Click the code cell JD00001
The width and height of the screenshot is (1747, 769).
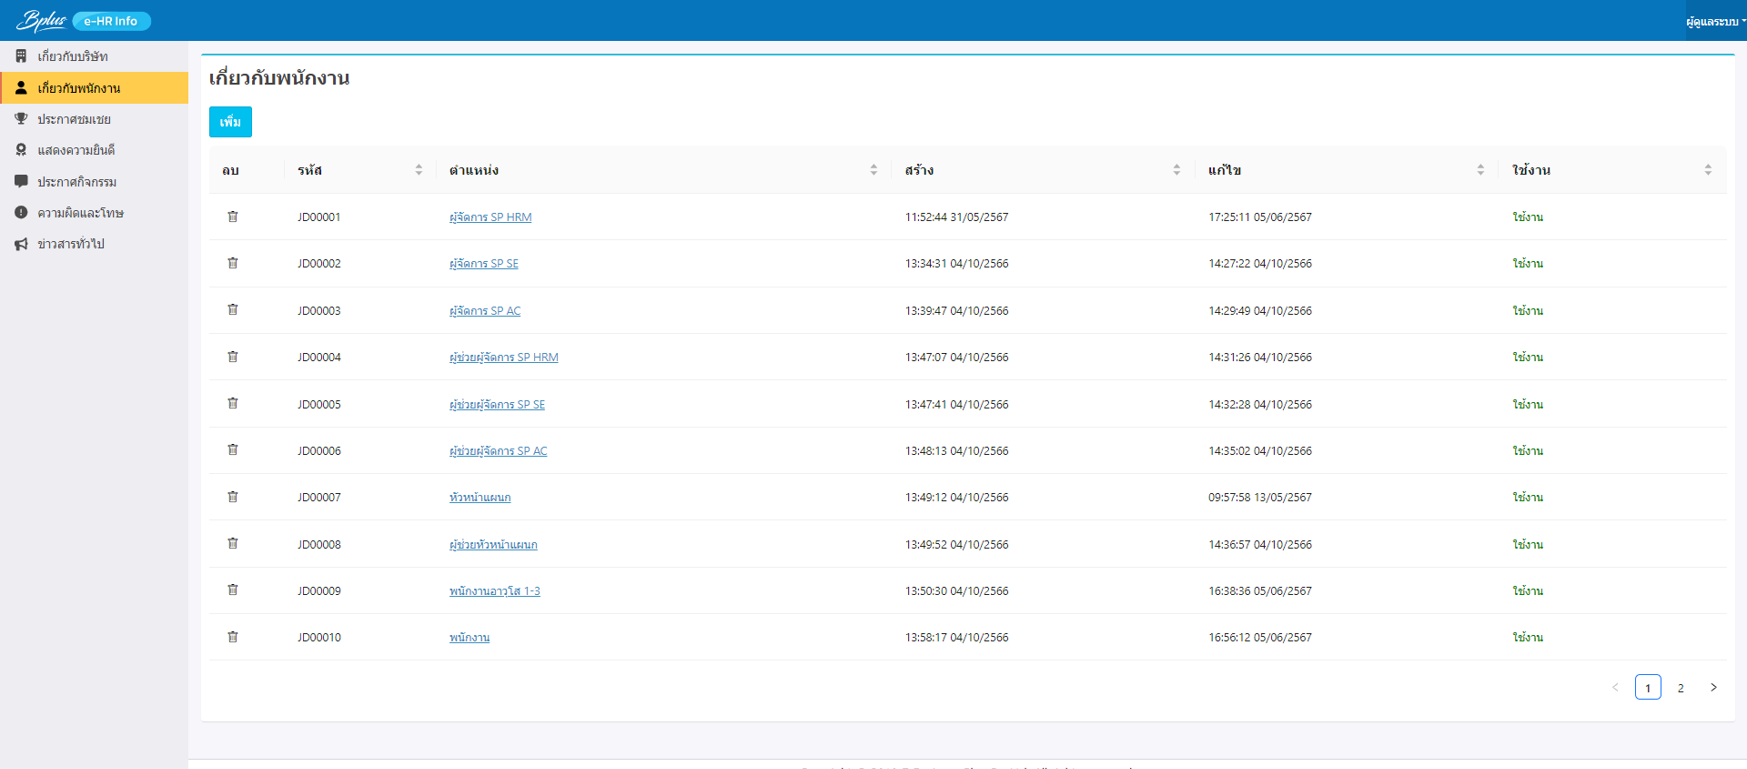(x=319, y=217)
